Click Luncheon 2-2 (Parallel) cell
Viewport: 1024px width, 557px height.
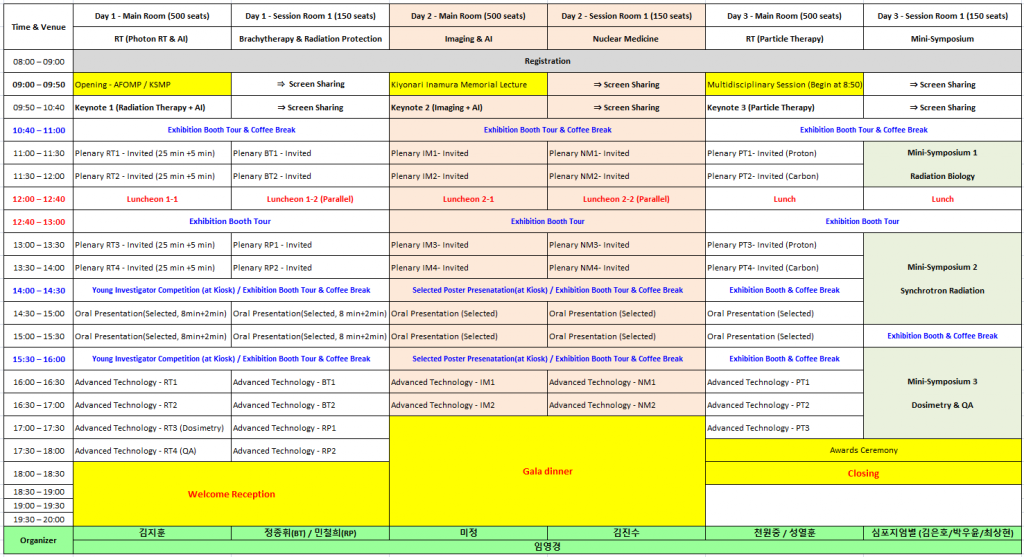(626, 199)
